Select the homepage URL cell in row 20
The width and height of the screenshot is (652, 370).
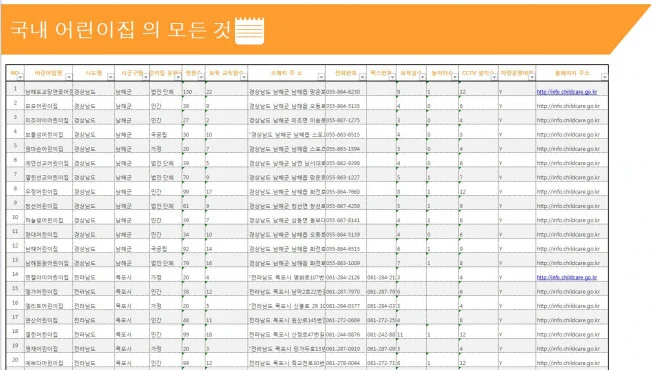[x=572, y=360]
